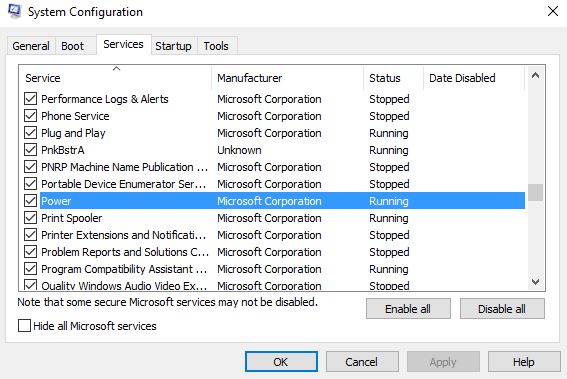
Task: Select the highlighted Power service name
Action: [x=56, y=201]
